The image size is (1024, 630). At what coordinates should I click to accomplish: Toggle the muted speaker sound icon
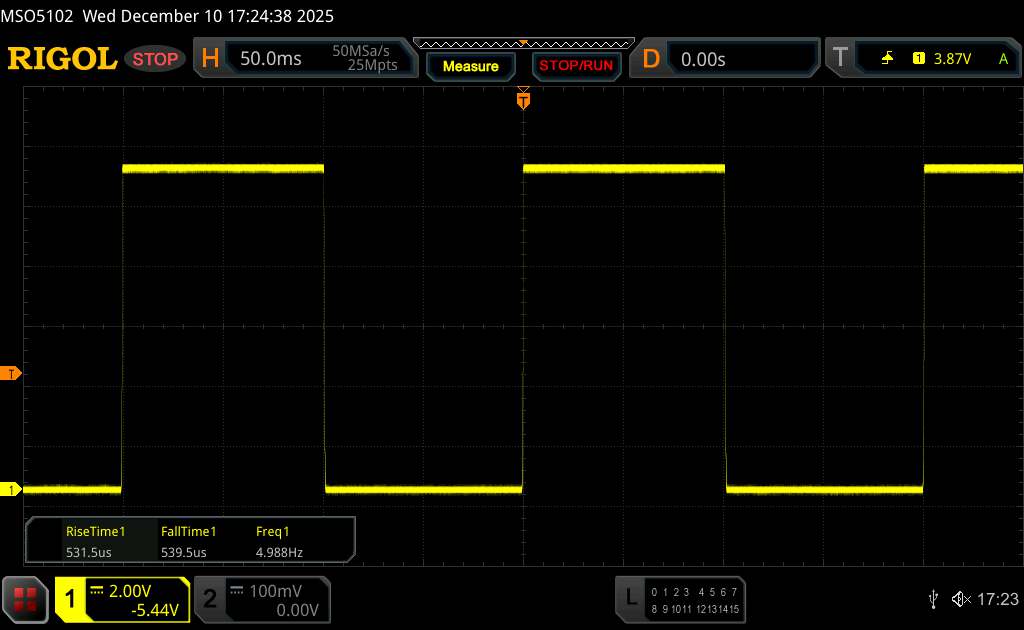[x=960, y=599]
